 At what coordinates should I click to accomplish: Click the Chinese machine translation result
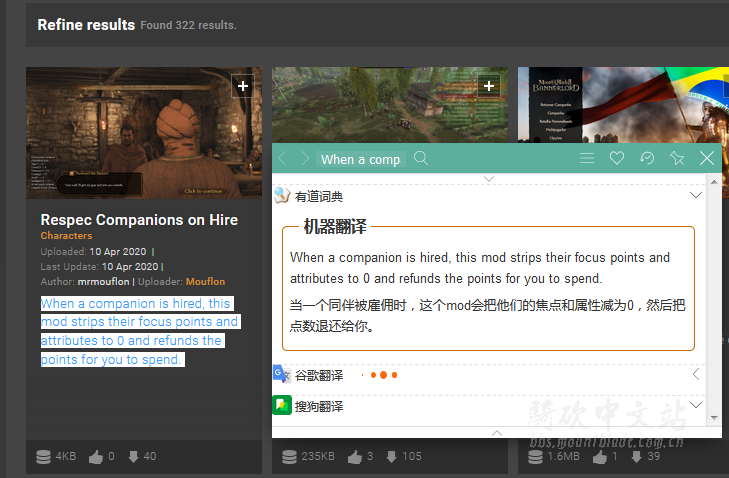pos(487,316)
